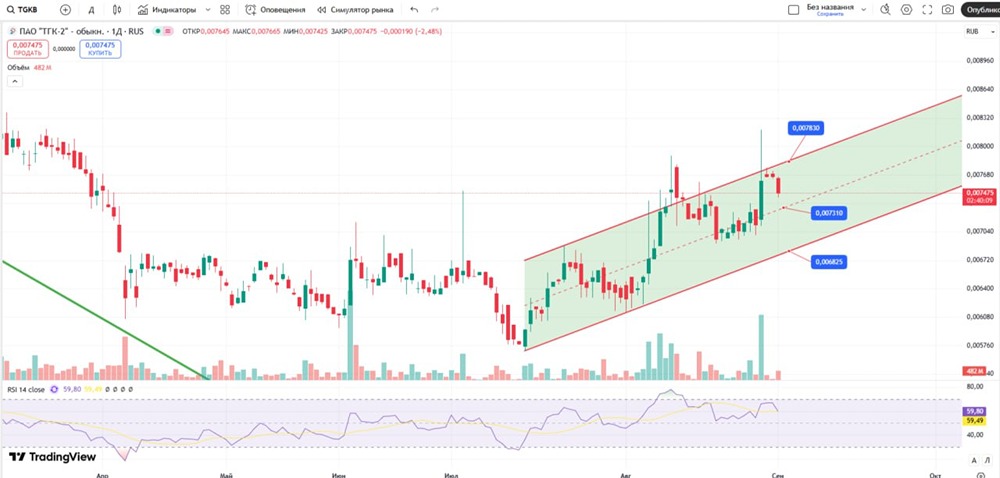Click the purple RSI loading circle icon
The width and height of the screenshot is (1000, 478).
pyautogui.click(x=54, y=389)
